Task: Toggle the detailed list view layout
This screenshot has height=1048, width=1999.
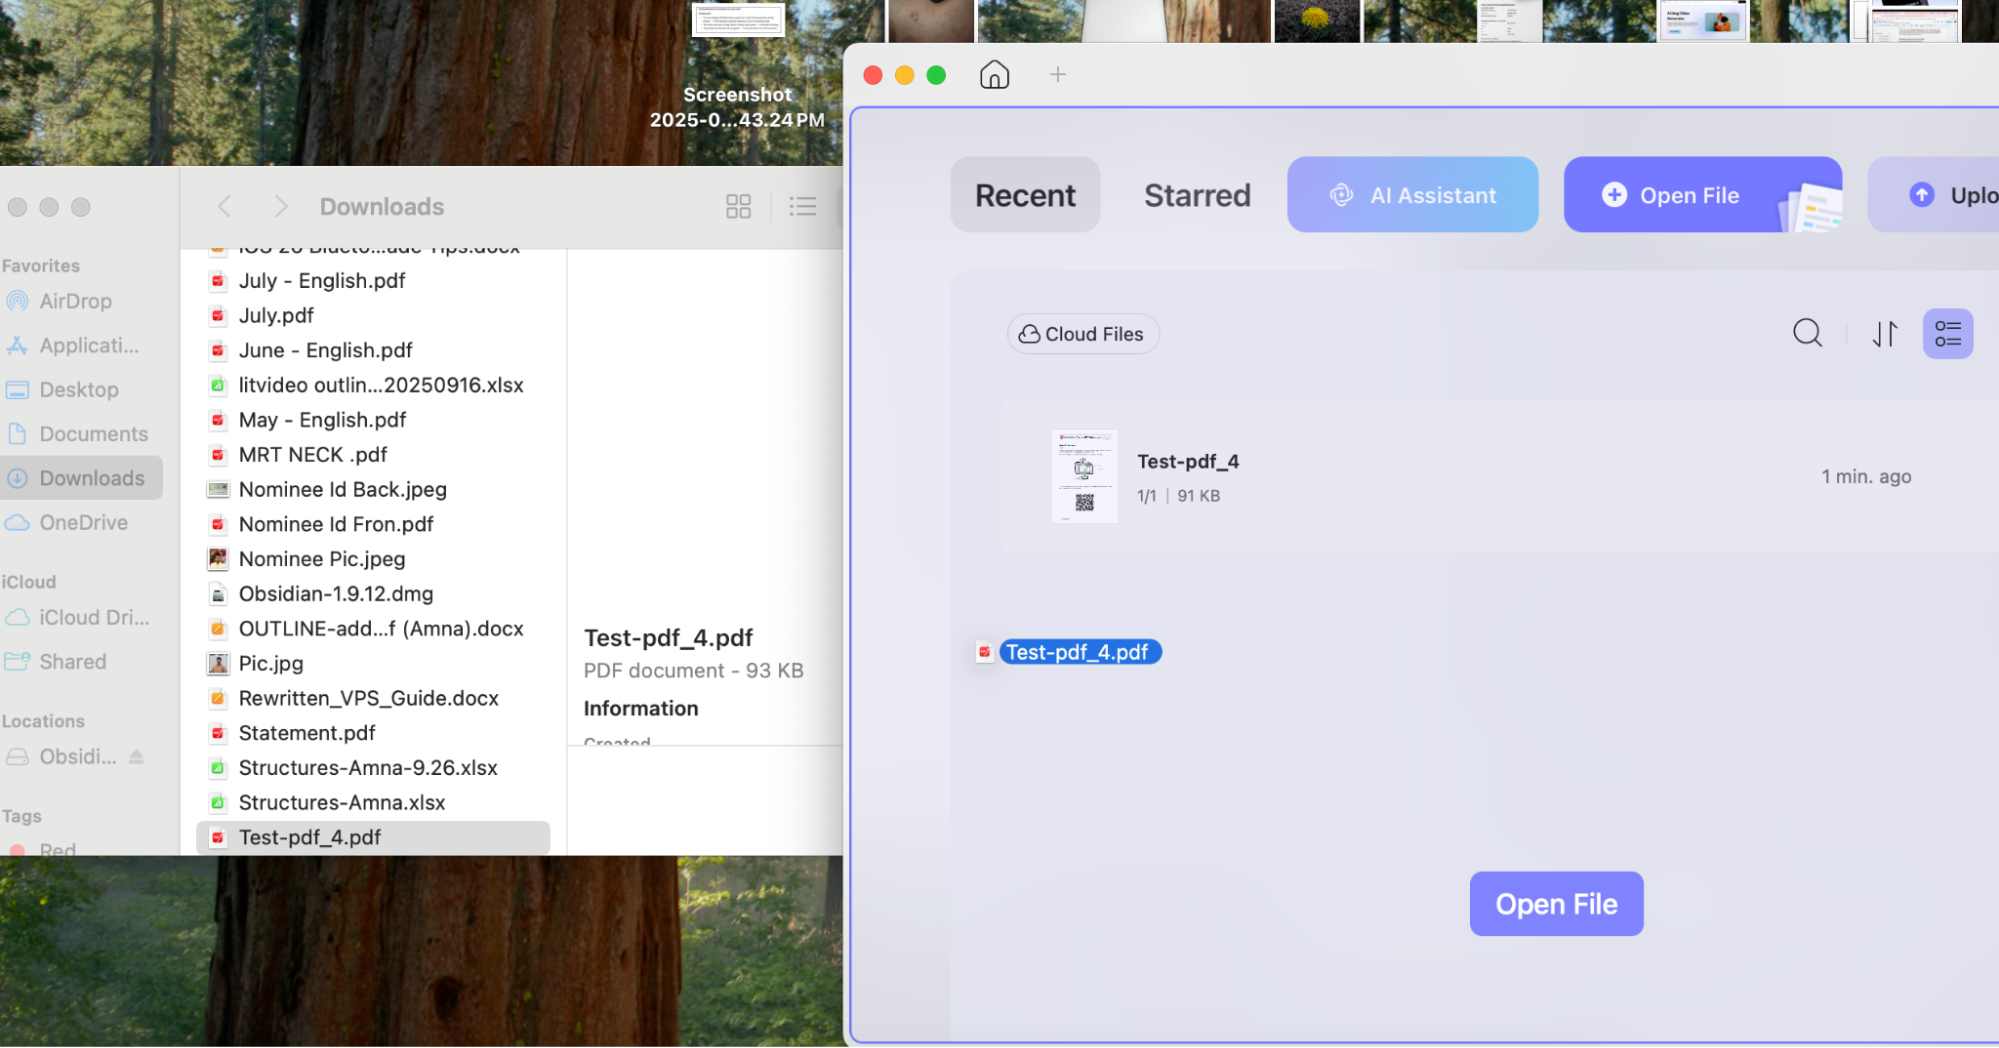Action: (x=1947, y=333)
